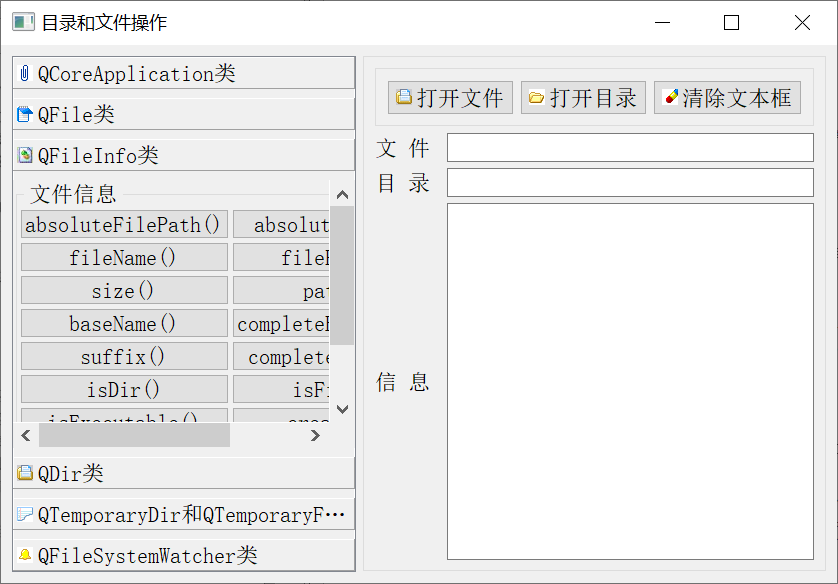The height and width of the screenshot is (584, 838).
Task: Switch to the QFileSystemWatcher类 page
Action: (x=184, y=555)
